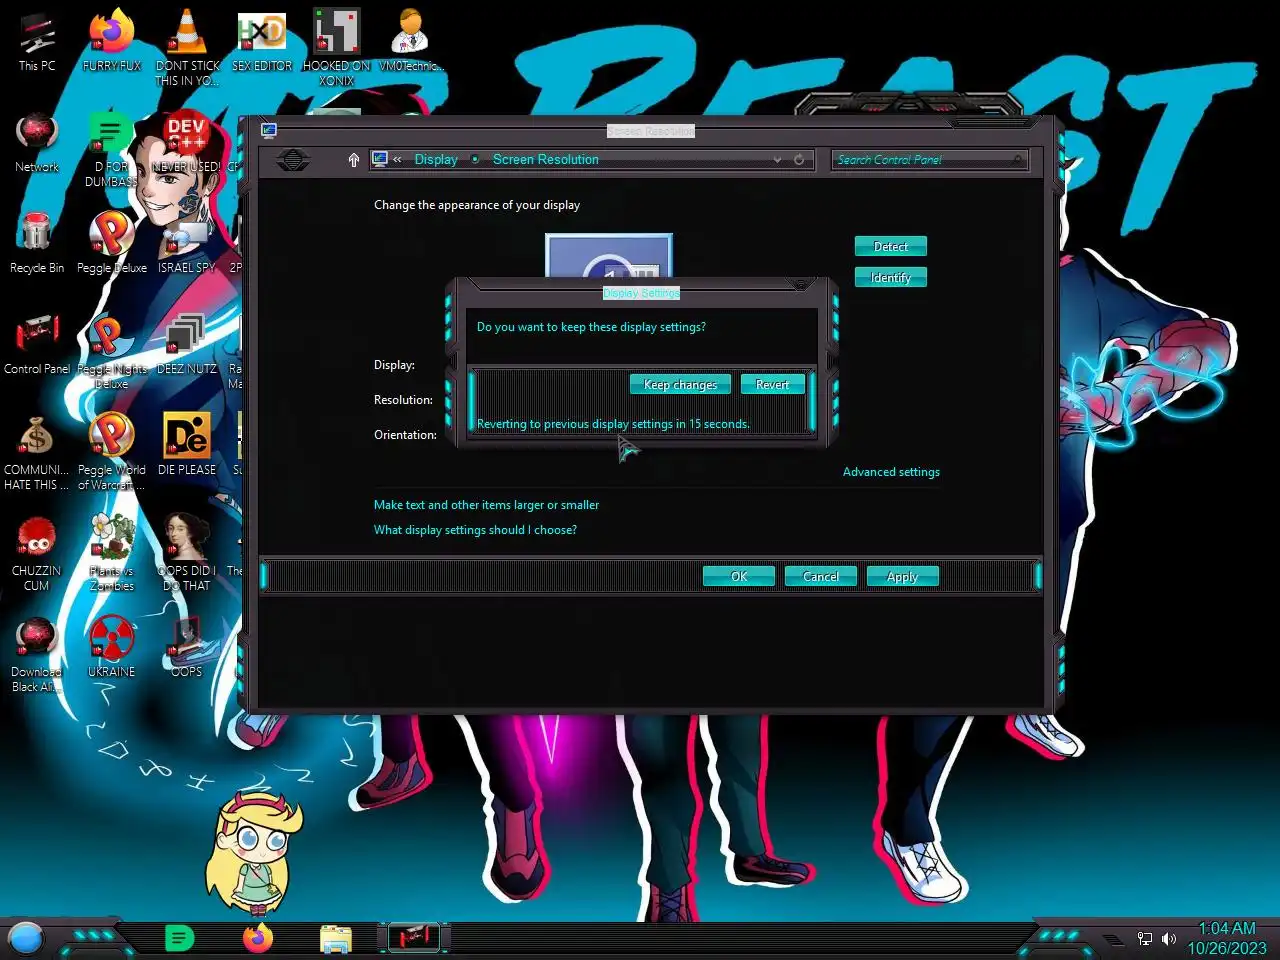Image resolution: width=1280 pixels, height=960 pixels.
Task: Select the UKRAINE radiation symbol icon
Action: point(112,649)
